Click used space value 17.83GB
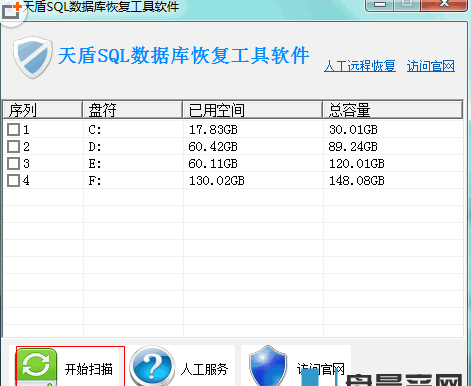This screenshot has height=386, width=471. (x=213, y=130)
